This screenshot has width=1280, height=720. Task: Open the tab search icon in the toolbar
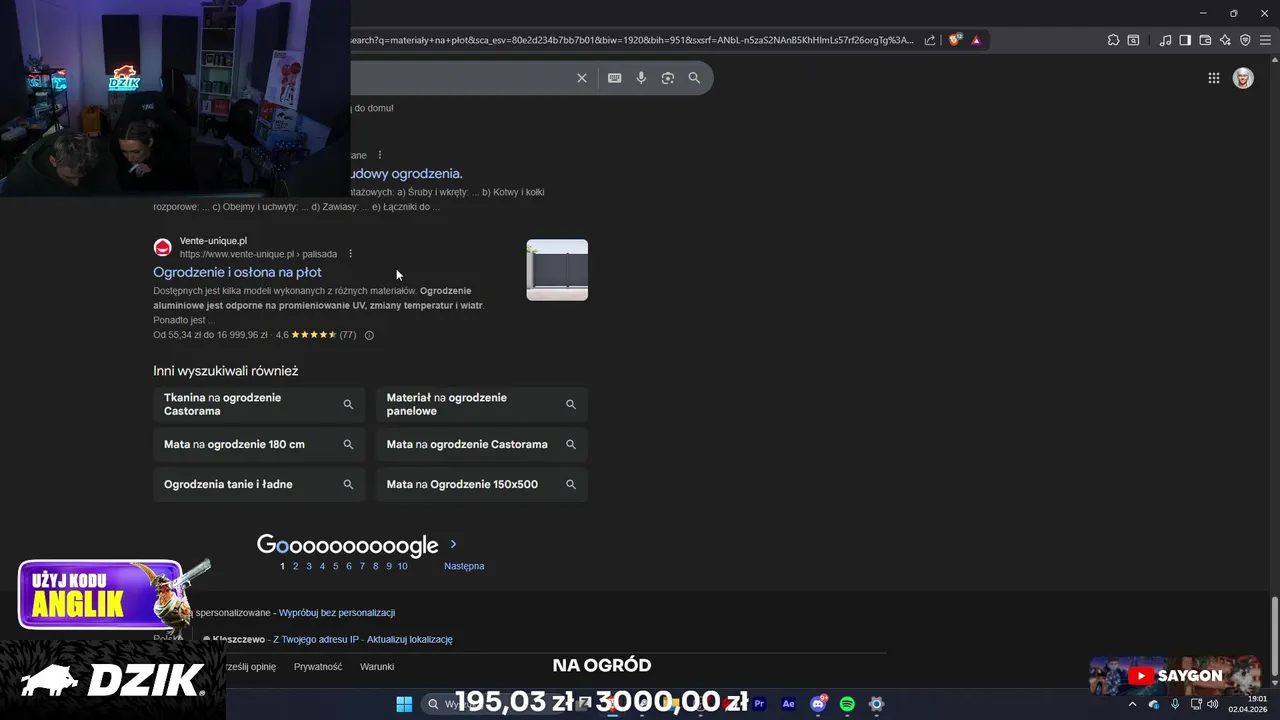tap(1133, 40)
